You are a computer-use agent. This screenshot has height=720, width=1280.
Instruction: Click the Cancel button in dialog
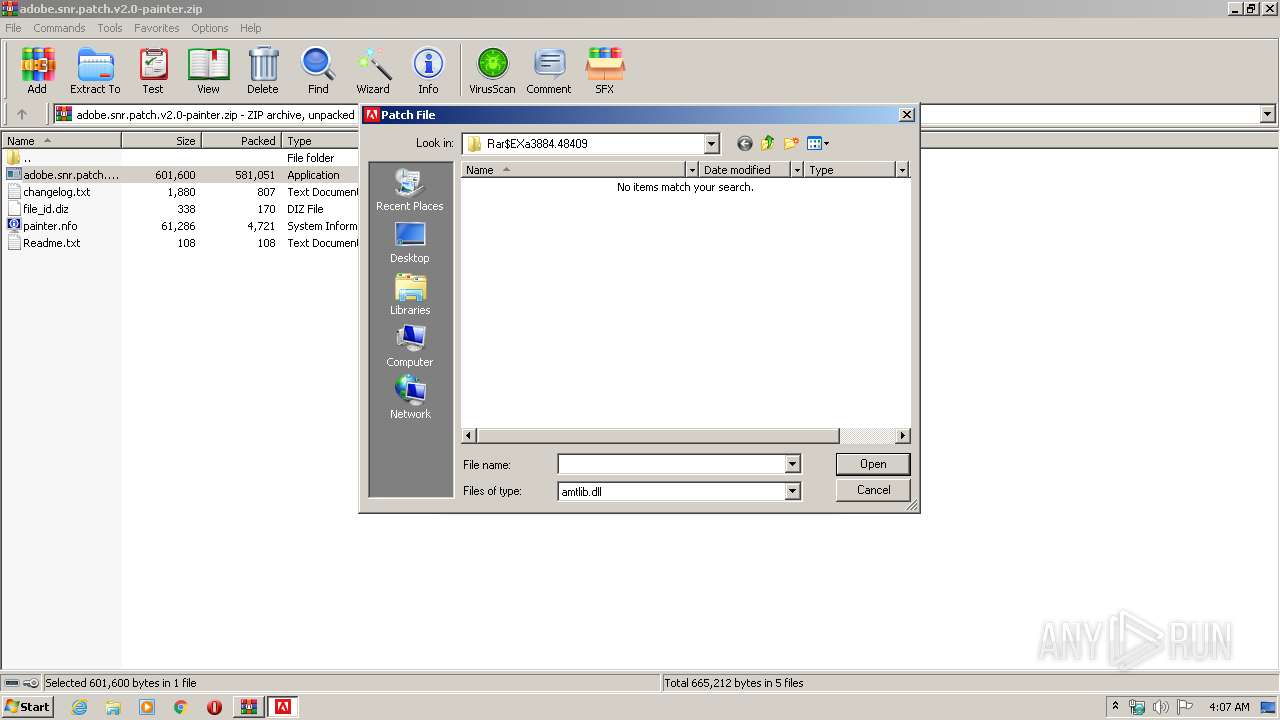point(873,490)
